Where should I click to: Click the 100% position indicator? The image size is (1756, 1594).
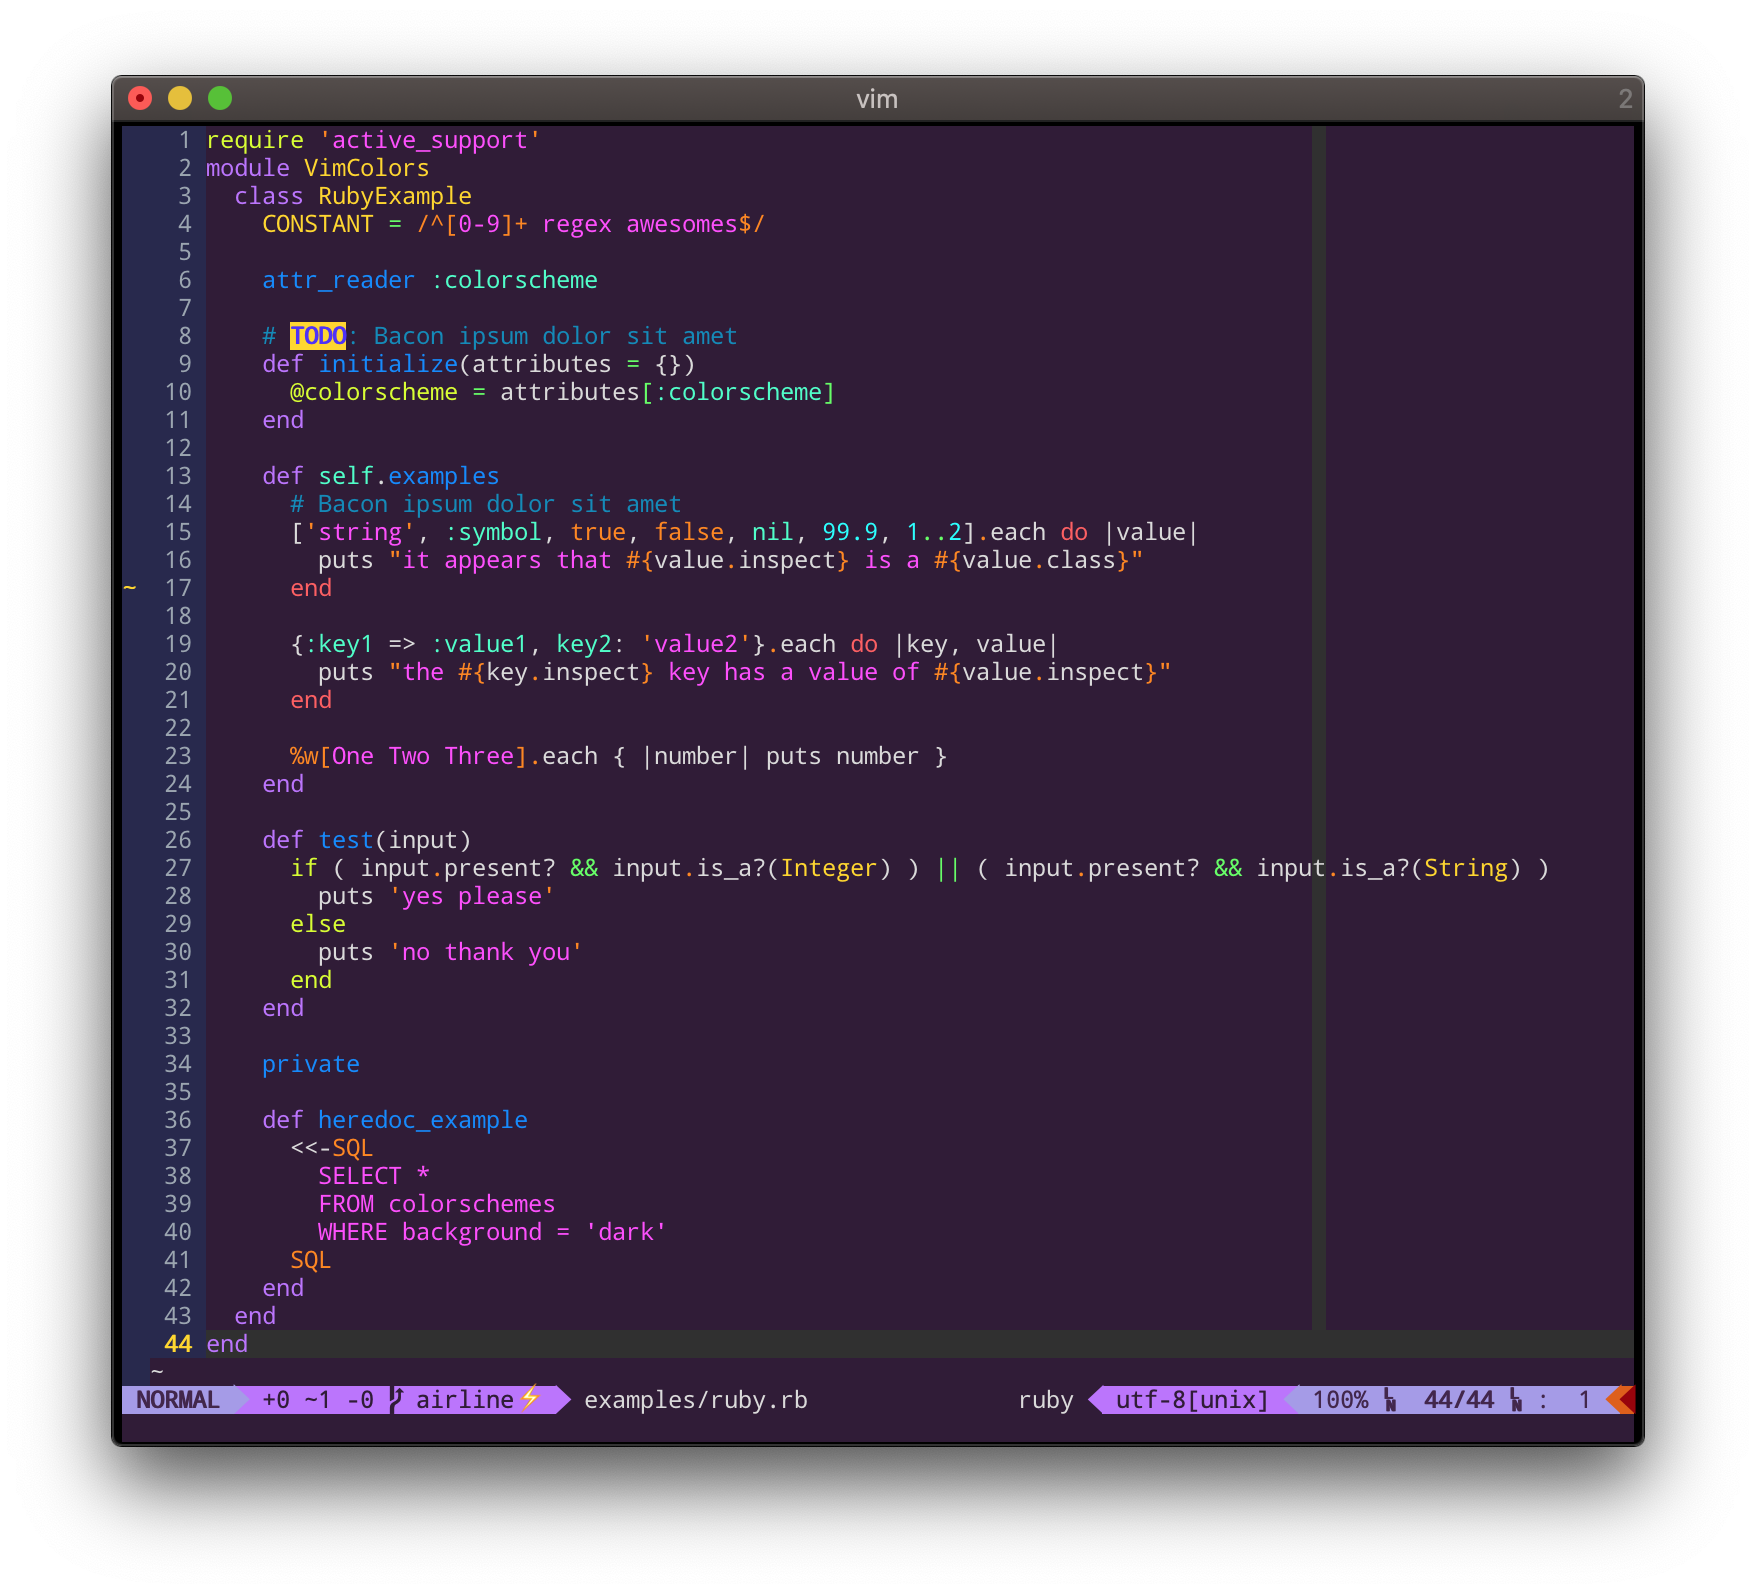click(x=1340, y=1400)
